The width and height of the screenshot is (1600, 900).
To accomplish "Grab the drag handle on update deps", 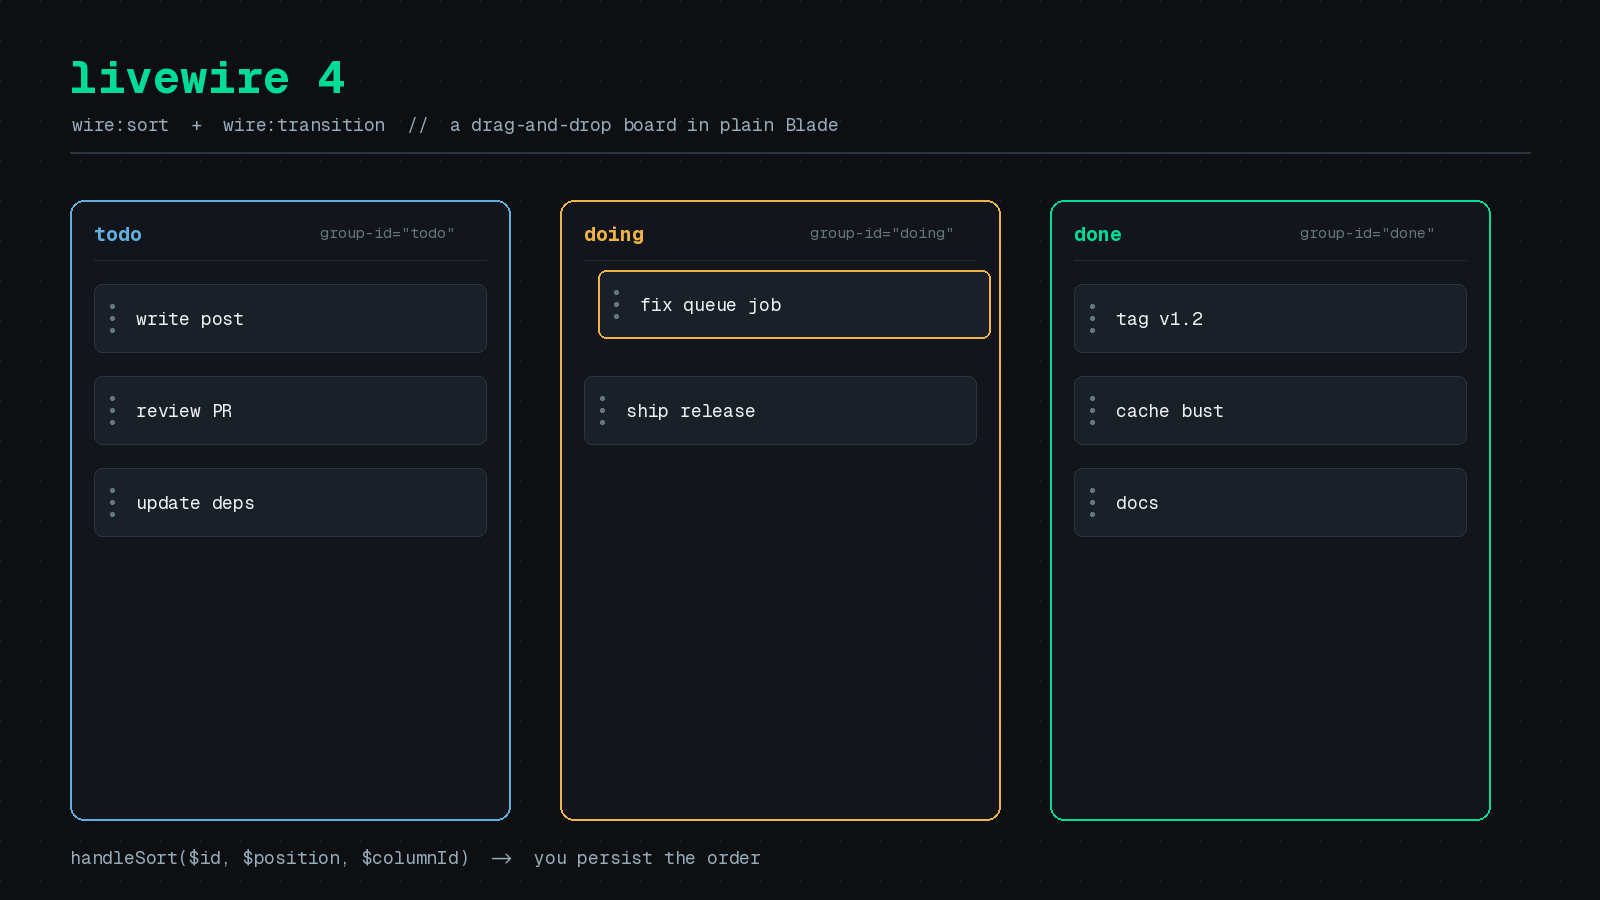I will pos(112,503).
